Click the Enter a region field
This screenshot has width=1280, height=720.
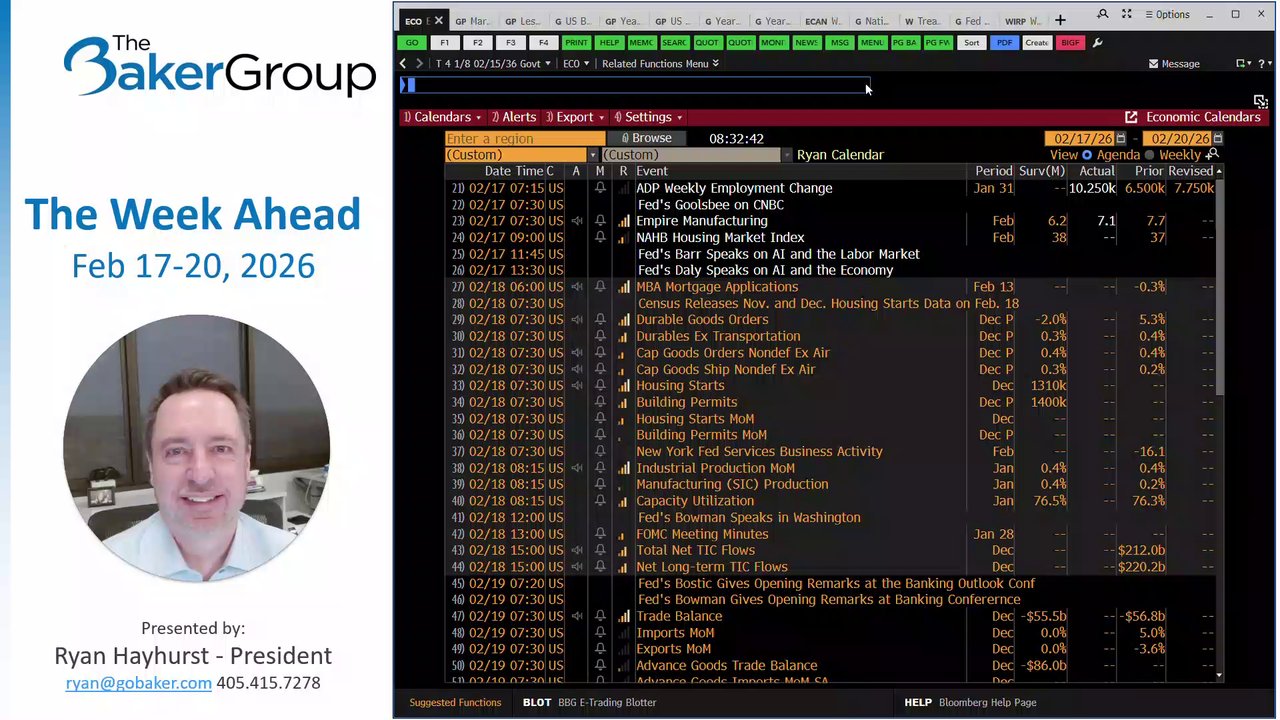[524, 139]
